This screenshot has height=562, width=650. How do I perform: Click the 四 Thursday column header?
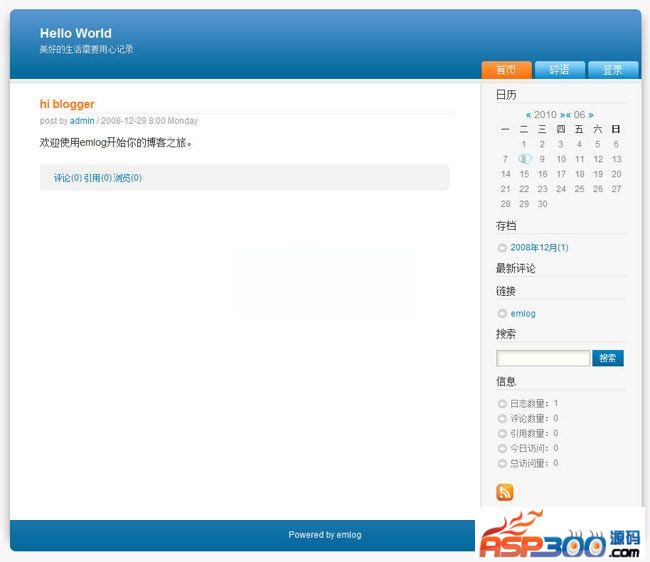click(x=561, y=129)
